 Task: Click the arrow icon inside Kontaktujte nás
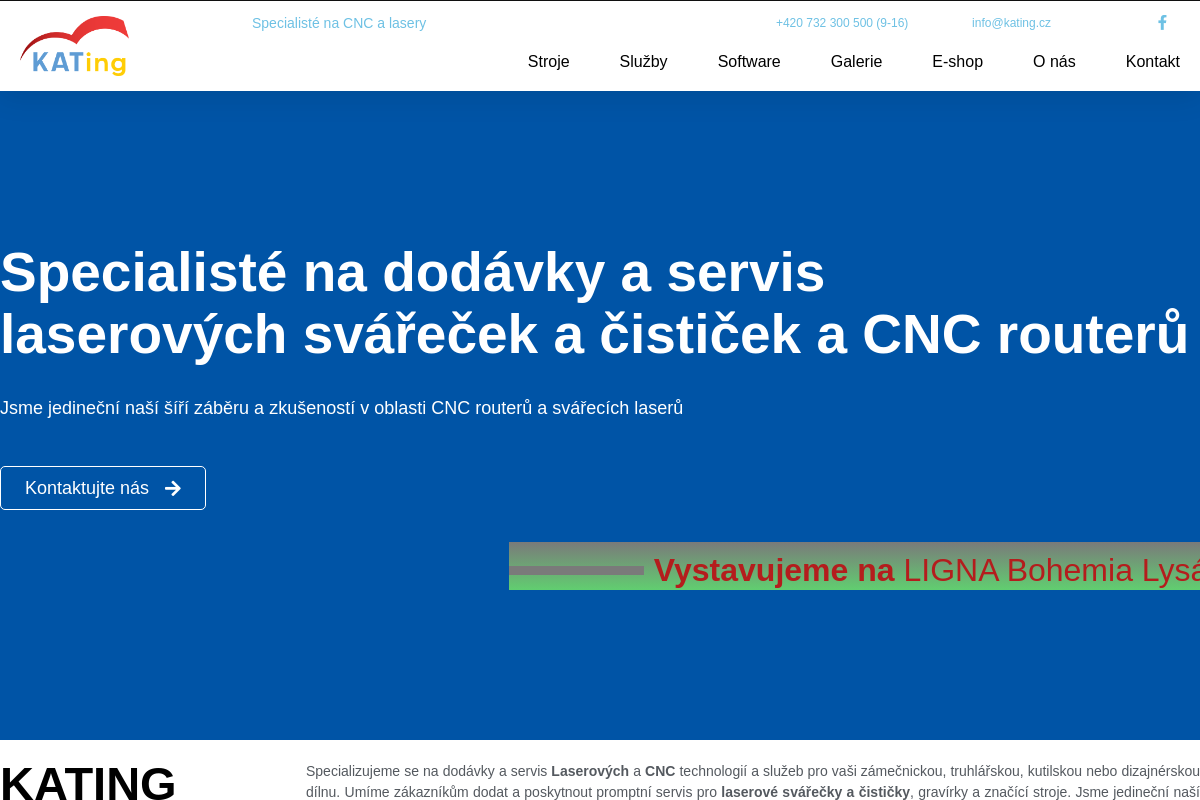[174, 488]
